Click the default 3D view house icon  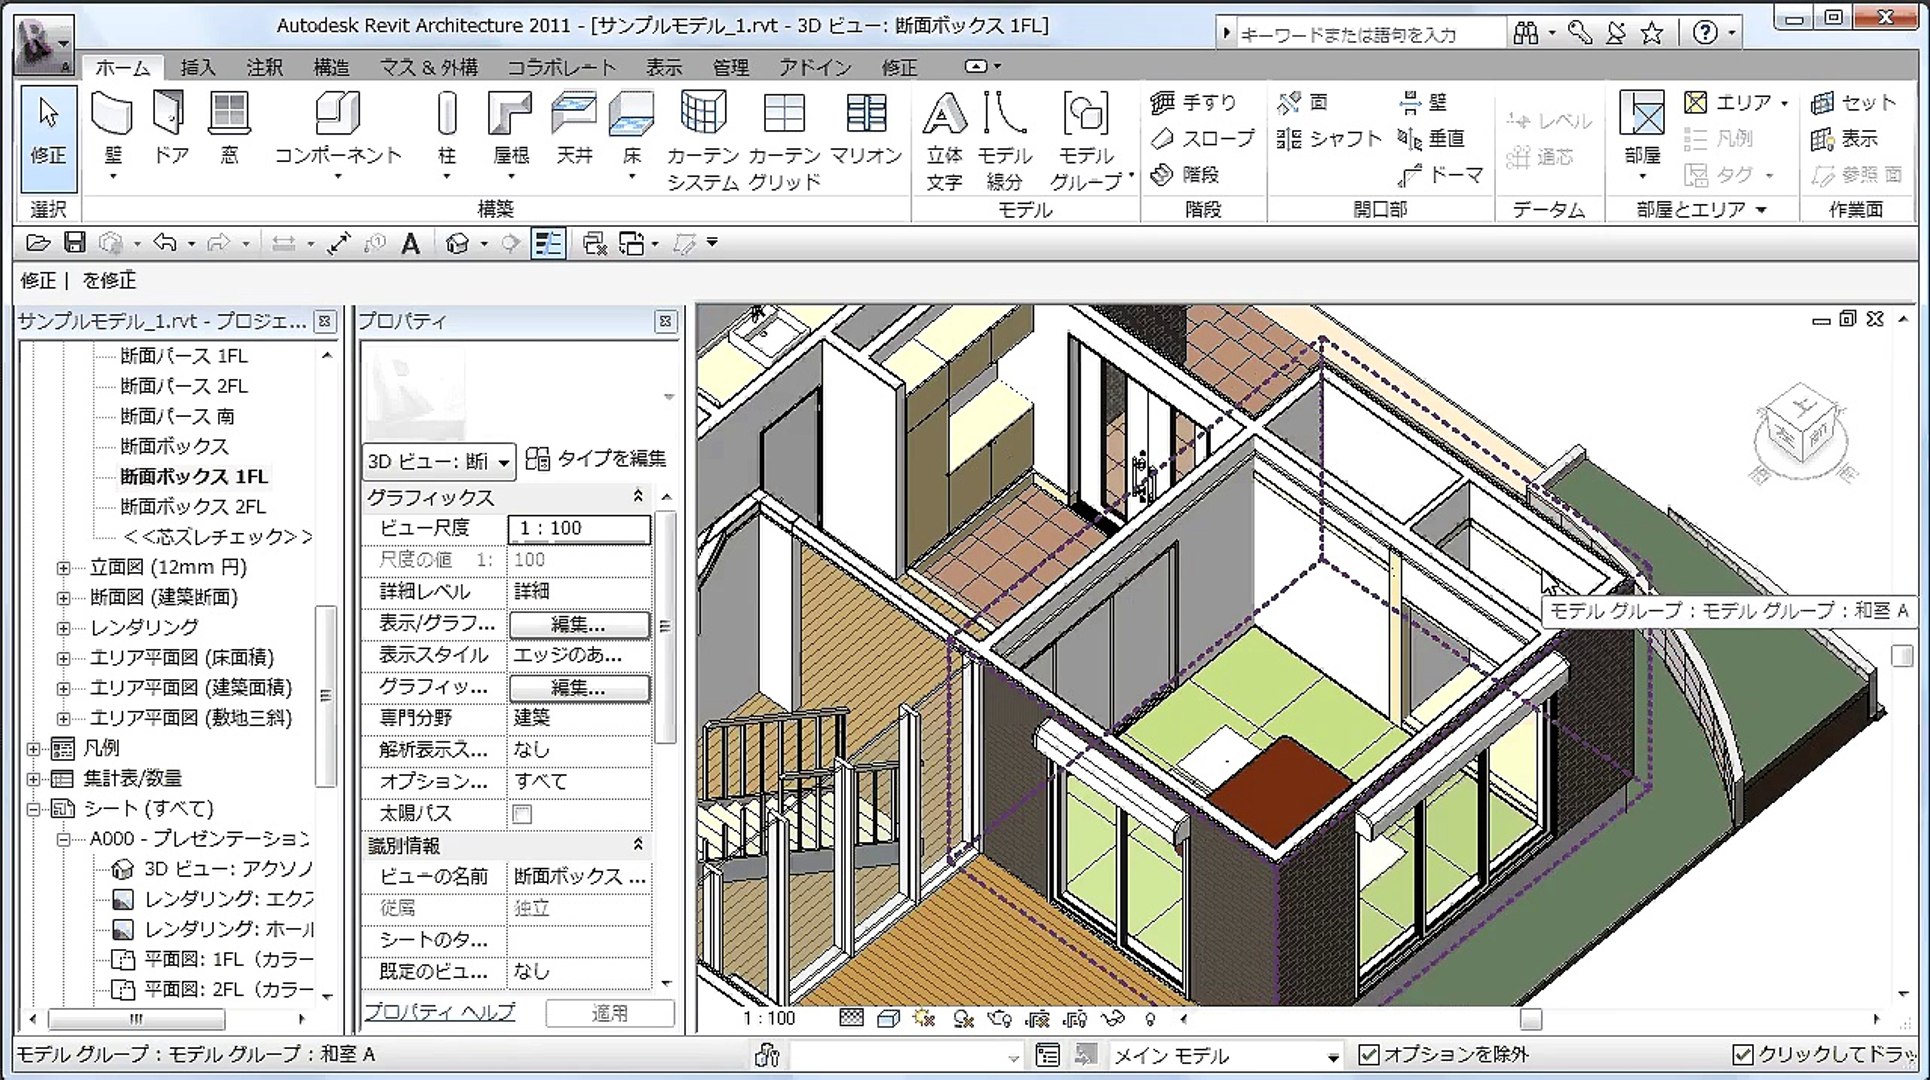pos(457,243)
